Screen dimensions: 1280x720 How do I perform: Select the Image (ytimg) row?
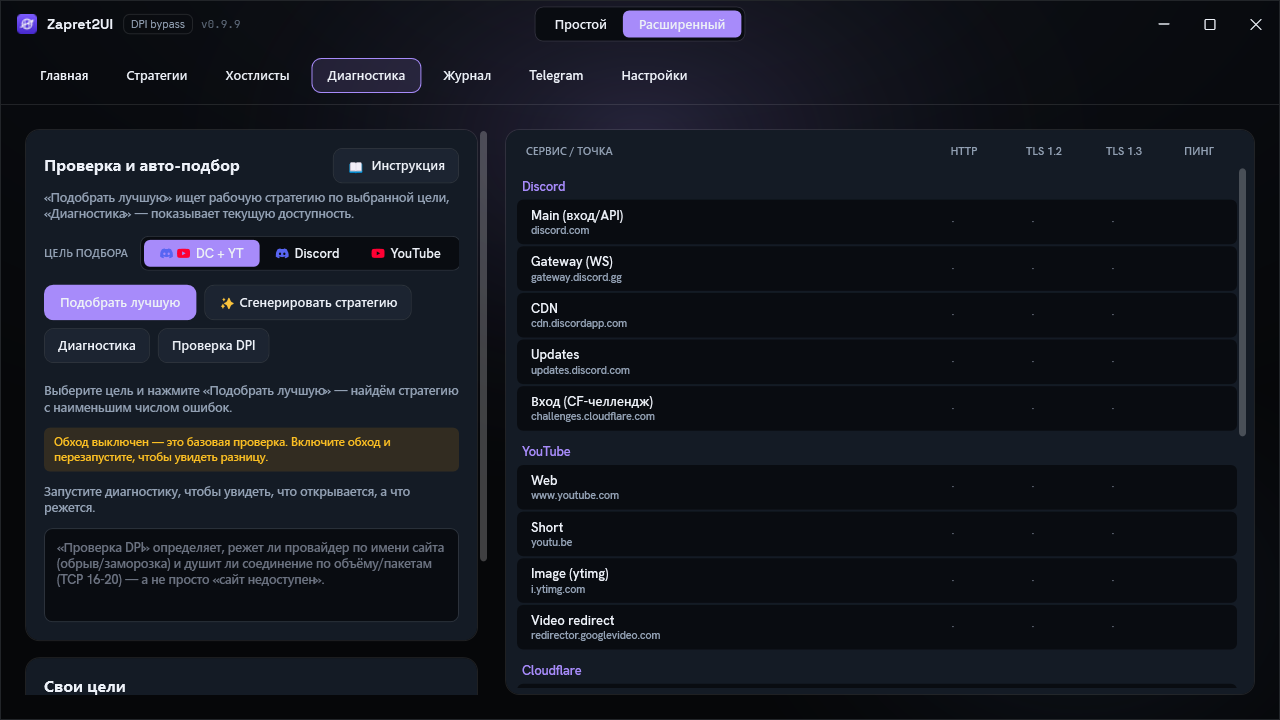pyautogui.click(x=877, y=580)
